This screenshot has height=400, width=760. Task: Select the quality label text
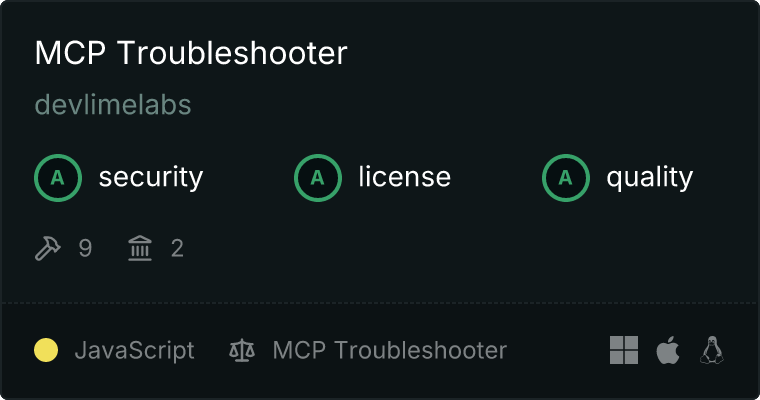pos(649,178)
